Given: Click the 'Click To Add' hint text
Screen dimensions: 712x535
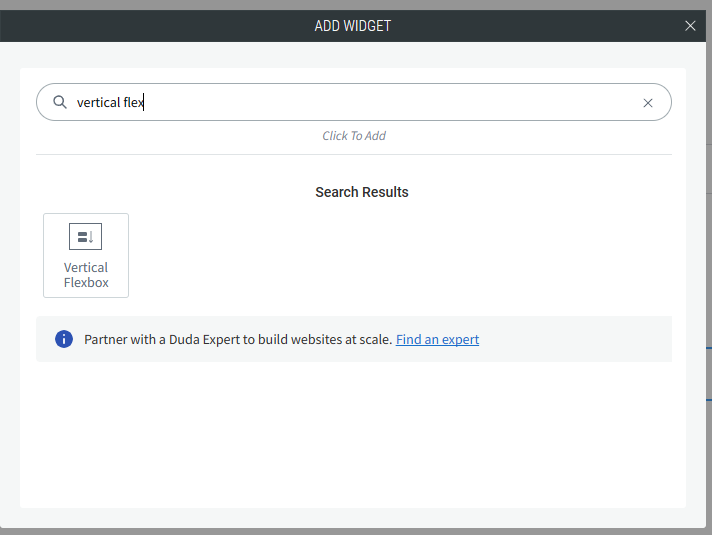Looking at the screenshot, I should pos(354,136).
